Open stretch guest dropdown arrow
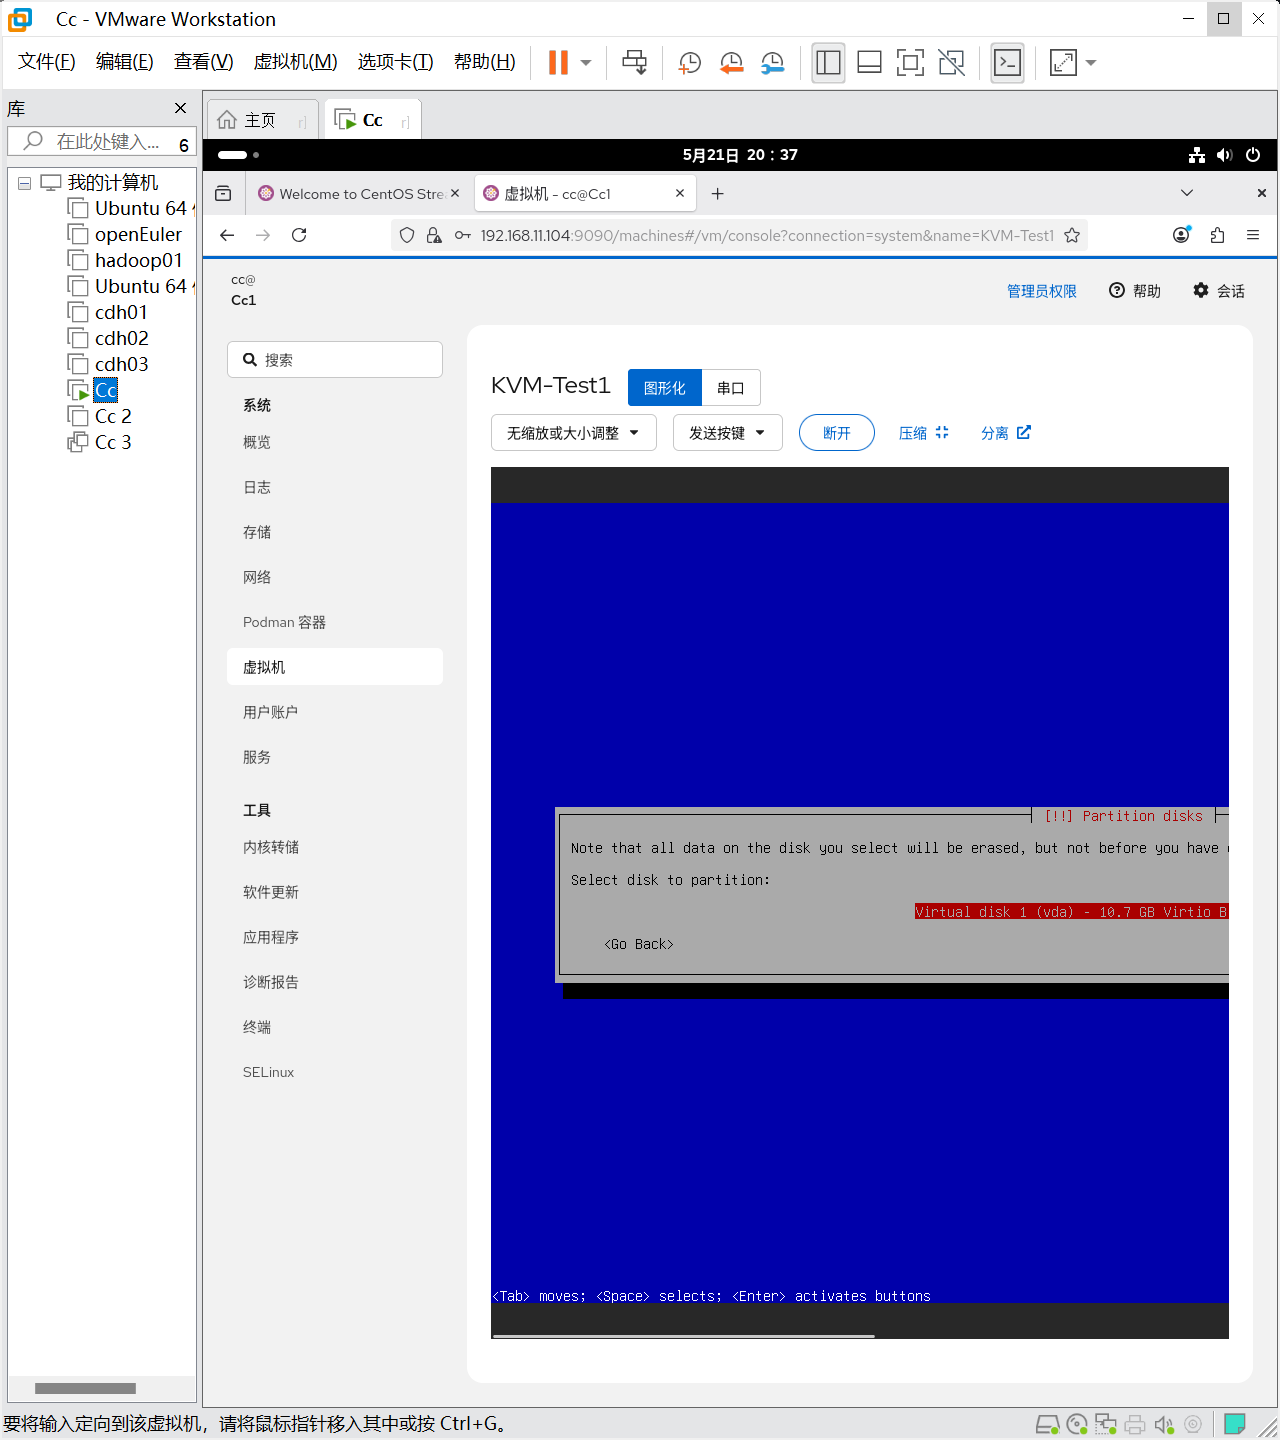 coord(1091,63)
